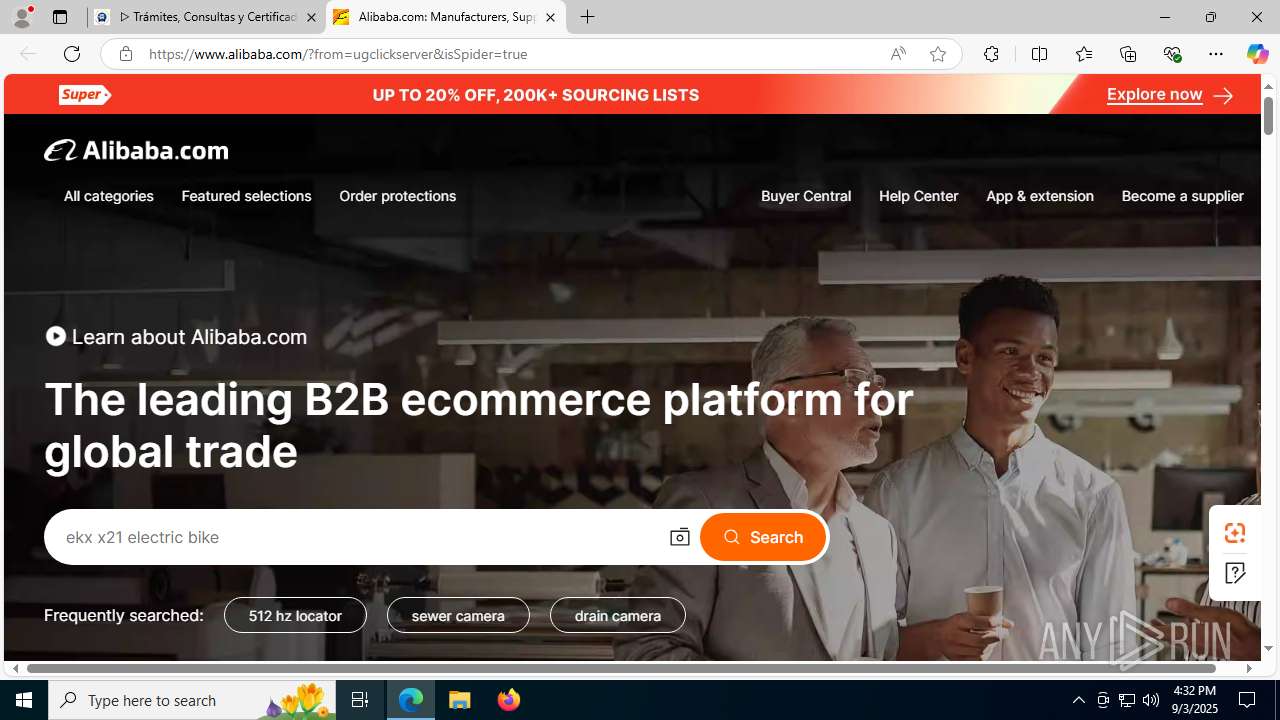
Task: Open the floating AI assistant icon
Action: point(1235,533)
